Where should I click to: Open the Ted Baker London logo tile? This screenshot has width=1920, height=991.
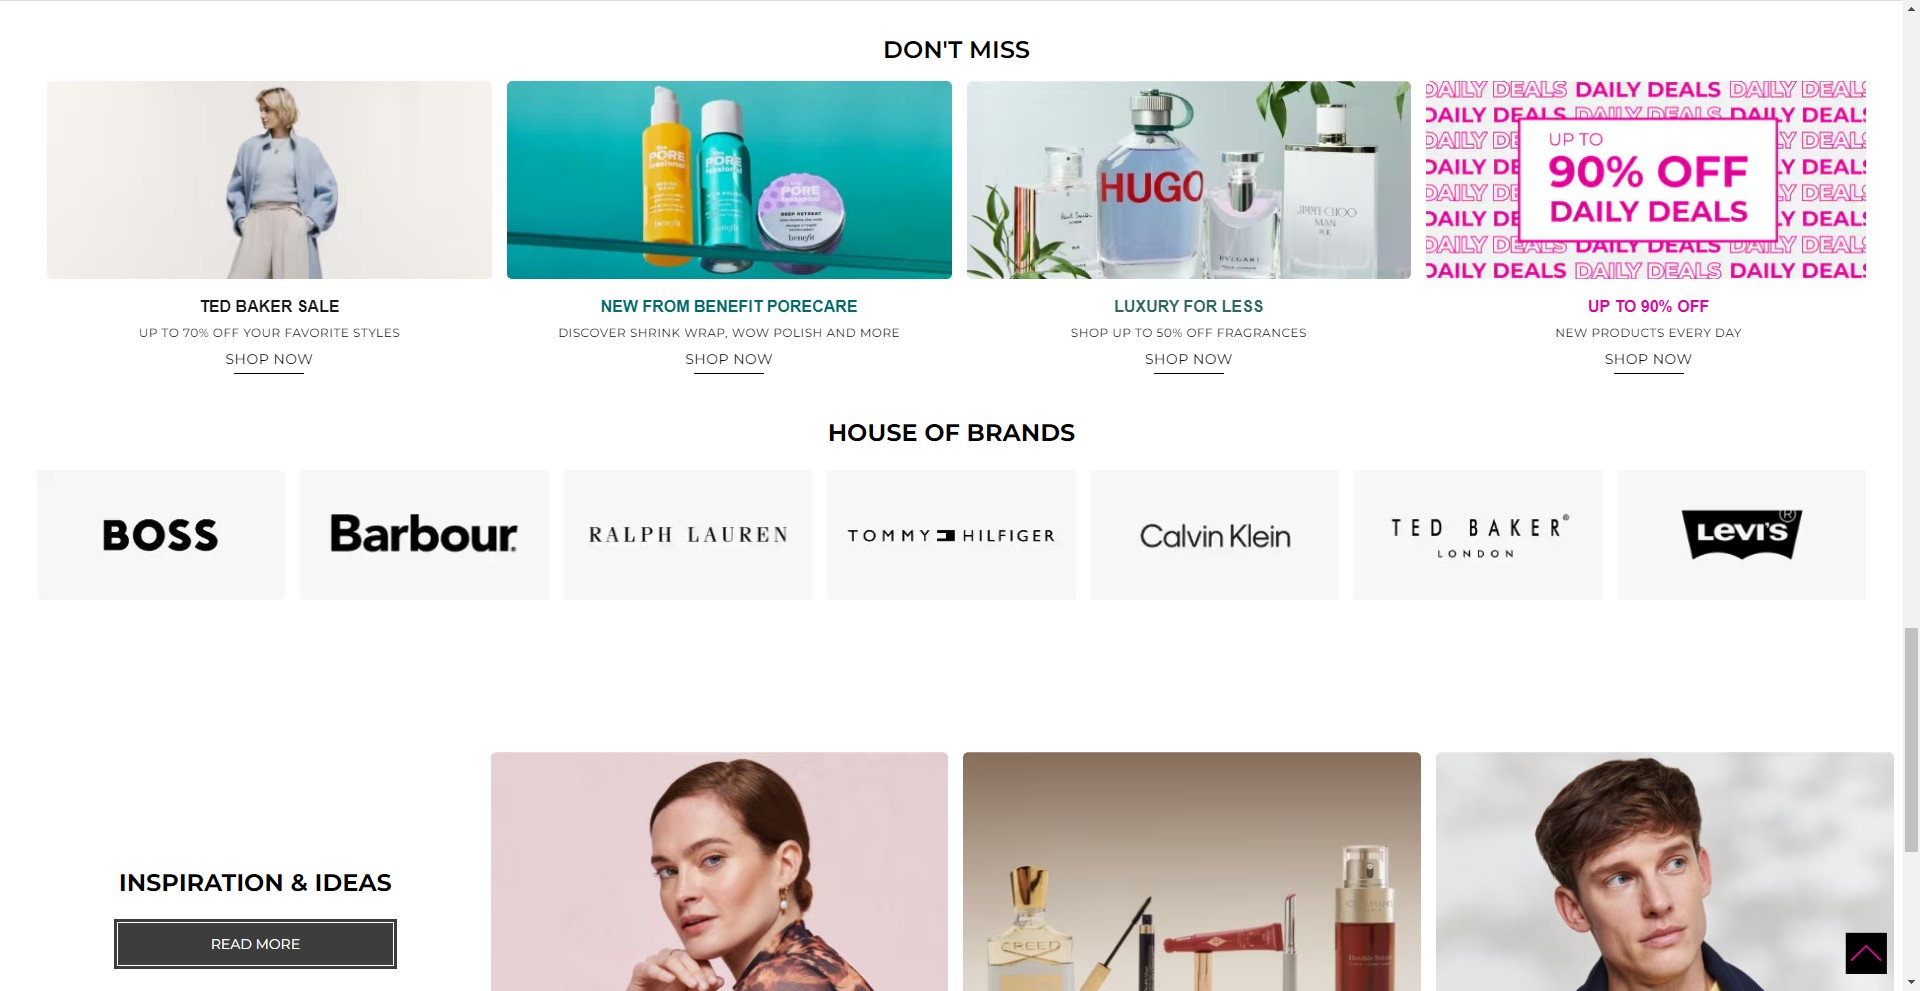tap(1478, 535)
